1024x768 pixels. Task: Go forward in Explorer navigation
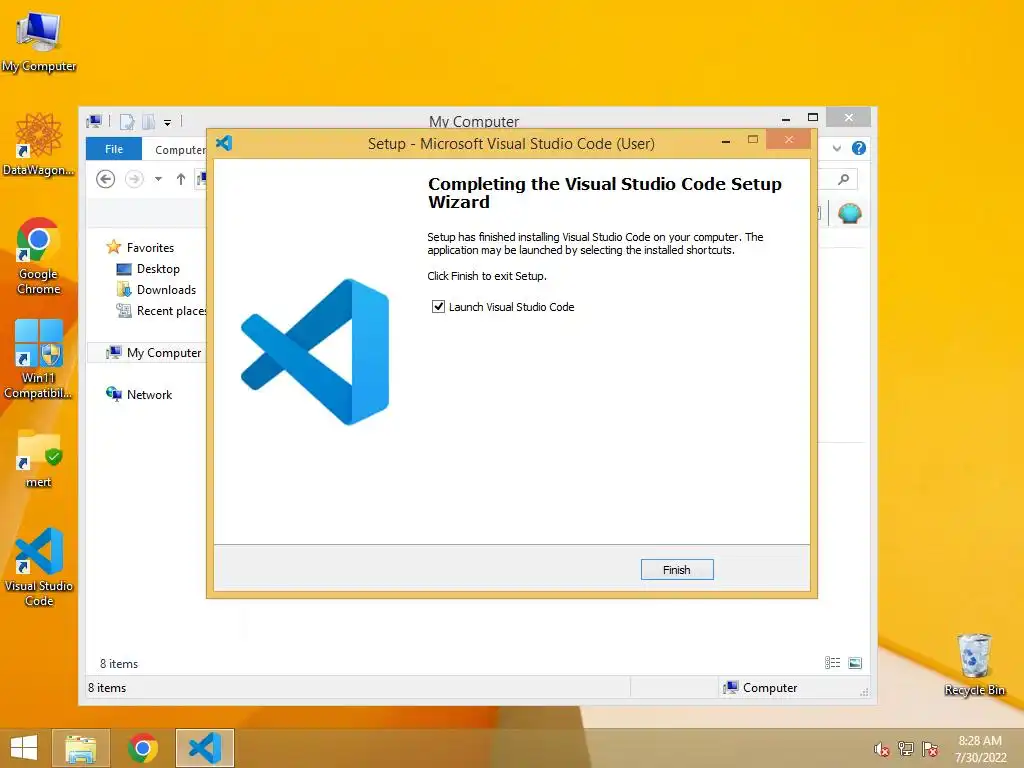[x=134, y=179]
